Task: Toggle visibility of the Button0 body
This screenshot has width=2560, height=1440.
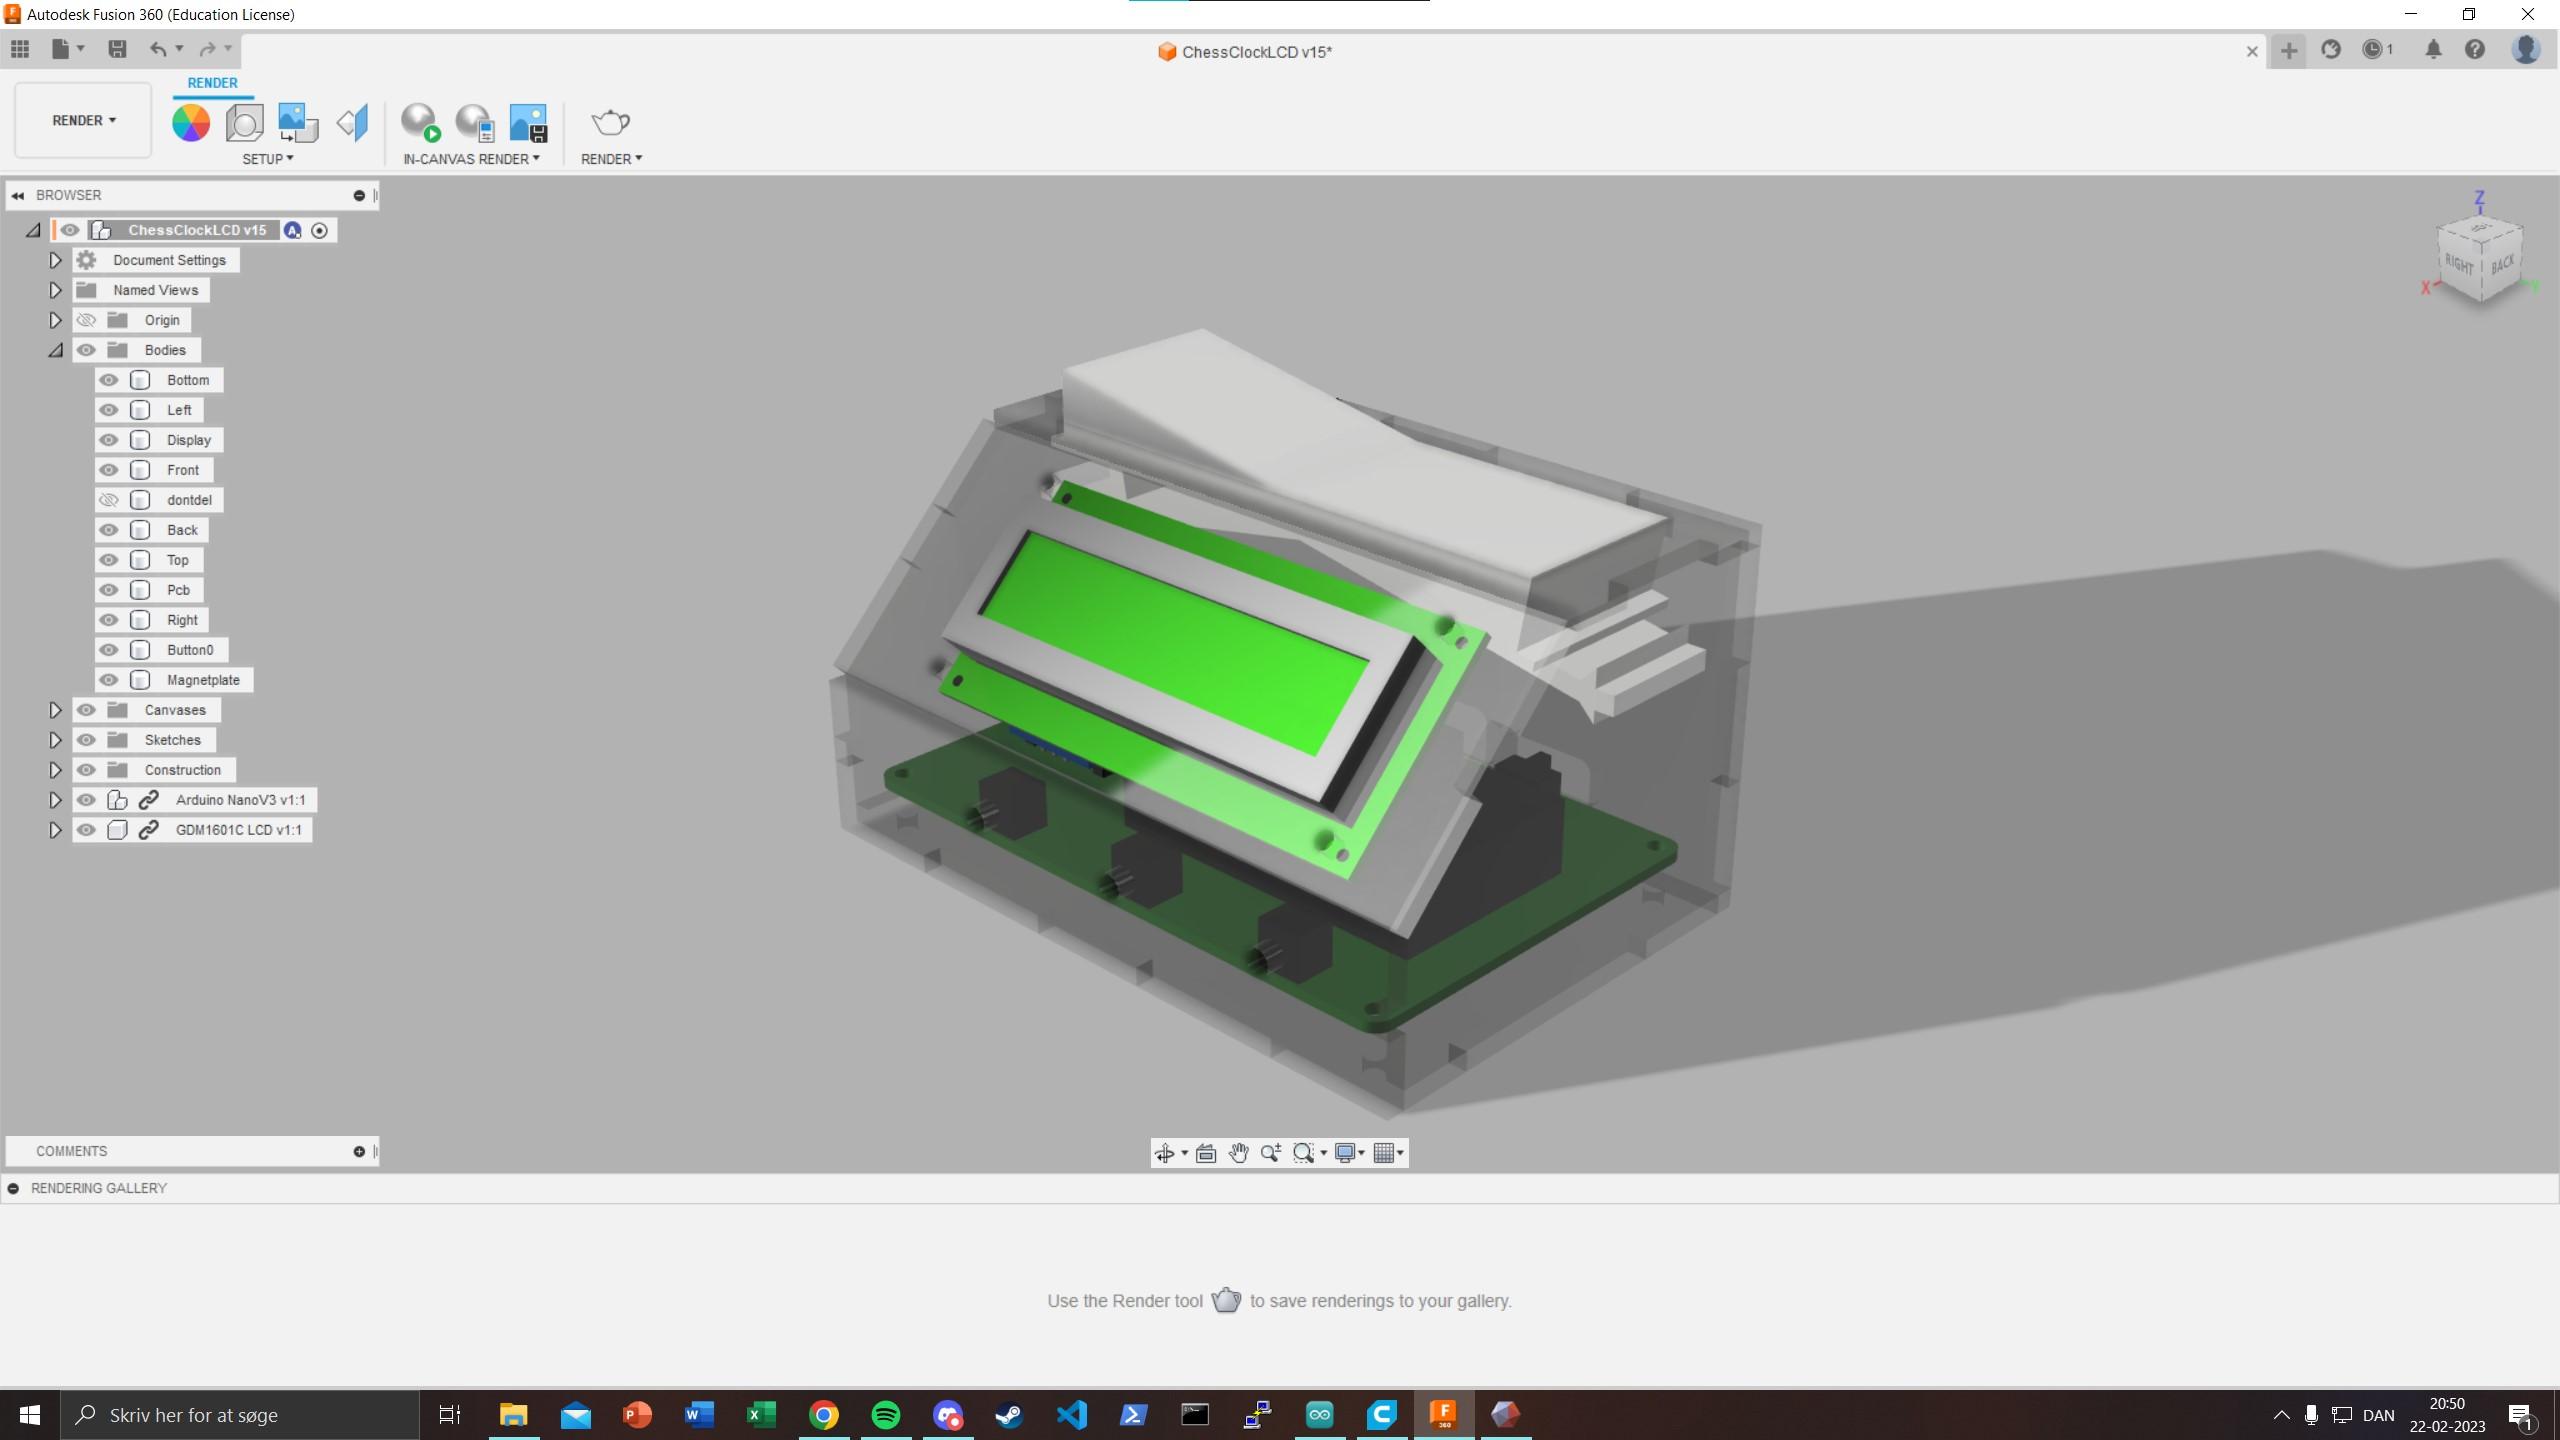Action: click(109, 649)
